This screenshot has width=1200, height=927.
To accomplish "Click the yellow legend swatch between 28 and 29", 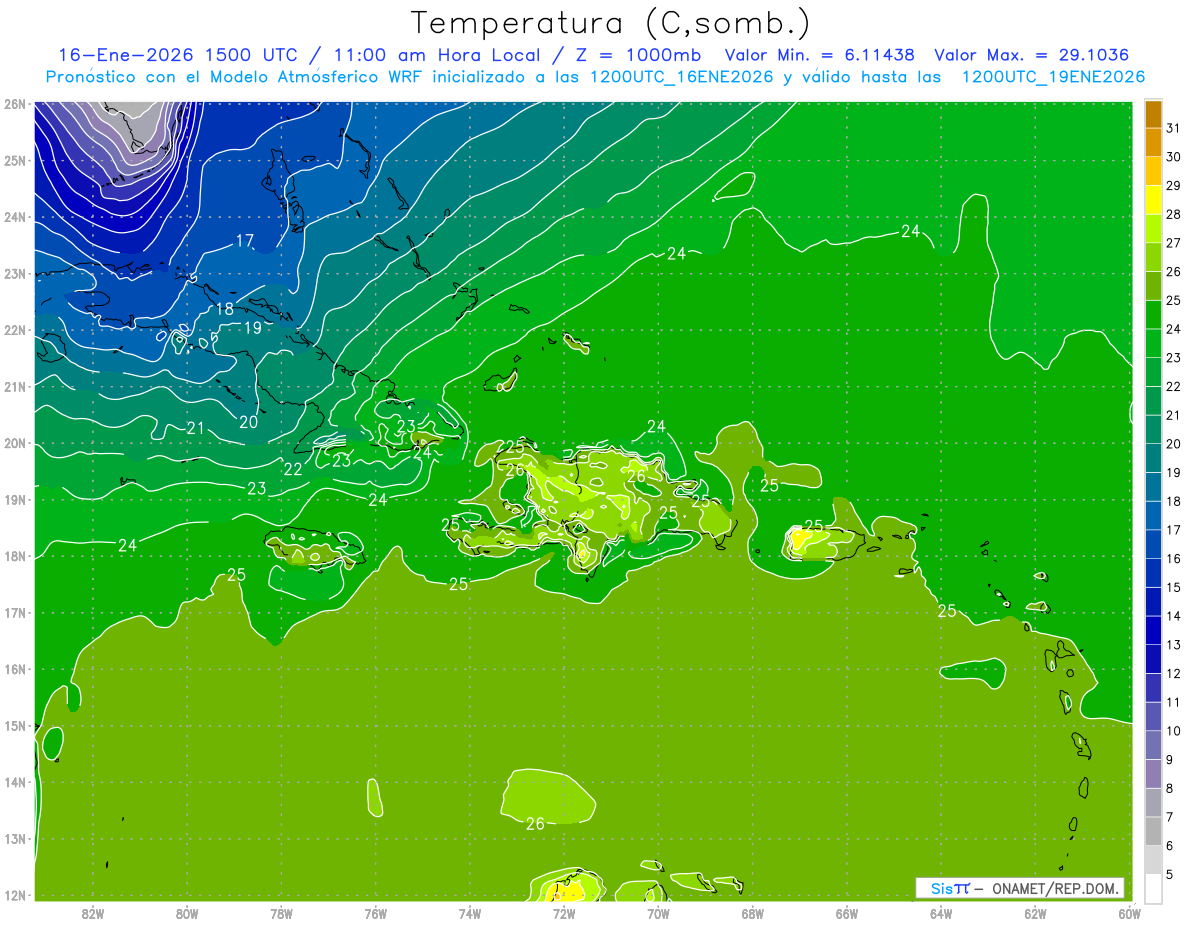I will coord(1153,200).
